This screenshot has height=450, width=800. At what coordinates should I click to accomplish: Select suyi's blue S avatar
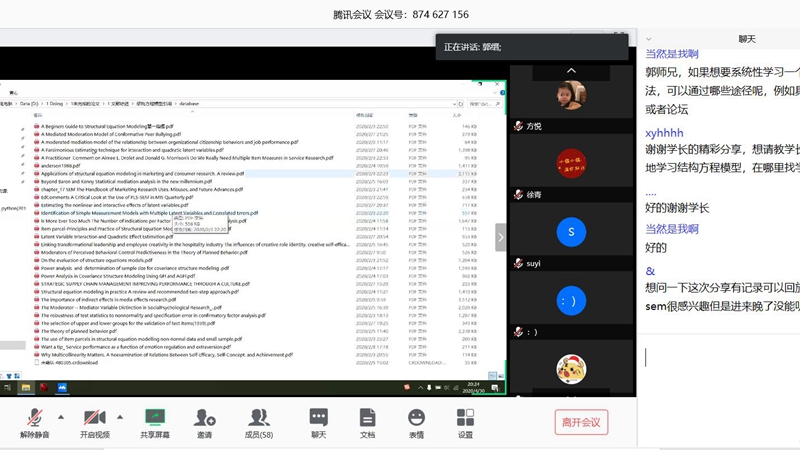tap(571, 232)
